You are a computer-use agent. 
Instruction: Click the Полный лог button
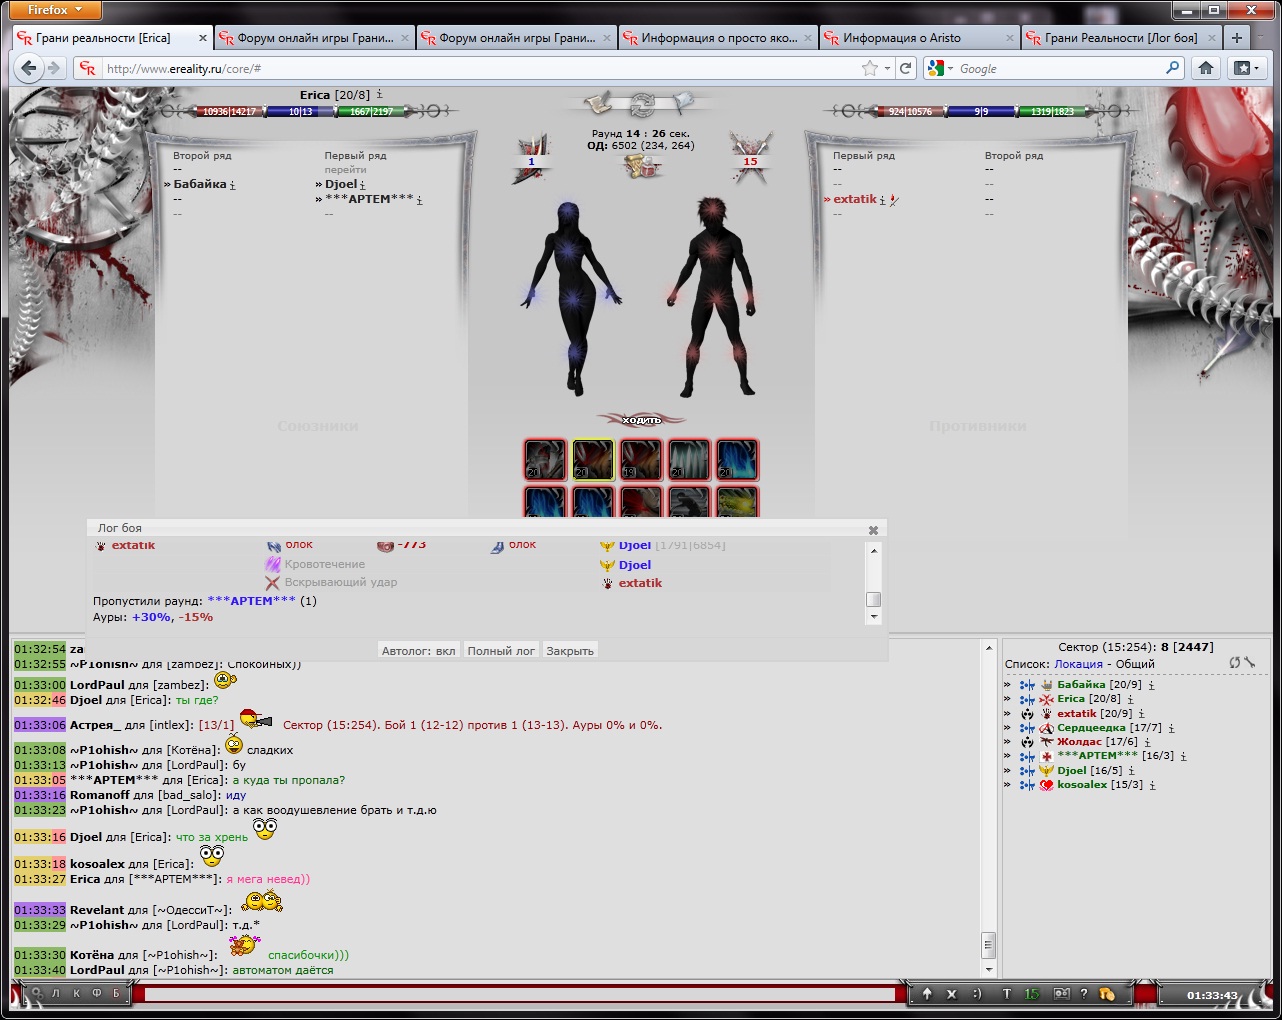[501, 651]
